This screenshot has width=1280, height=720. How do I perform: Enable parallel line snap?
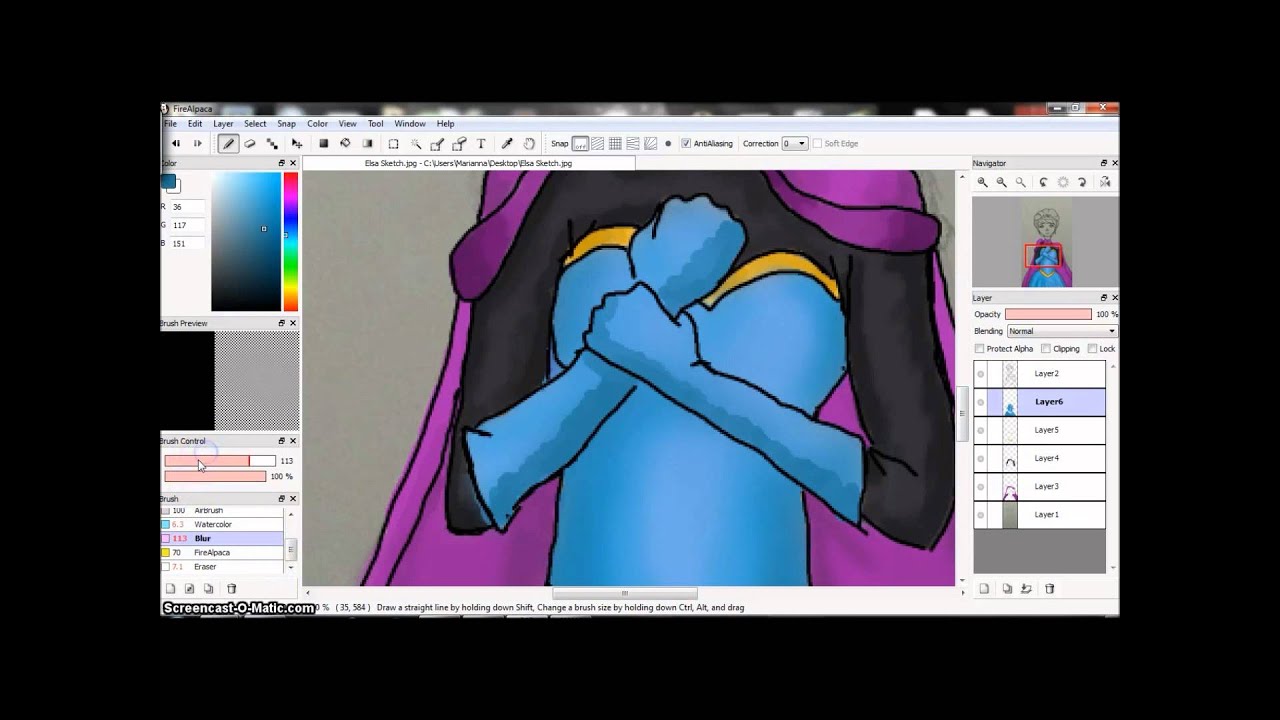pyautogui.click(x=597, y=143)
